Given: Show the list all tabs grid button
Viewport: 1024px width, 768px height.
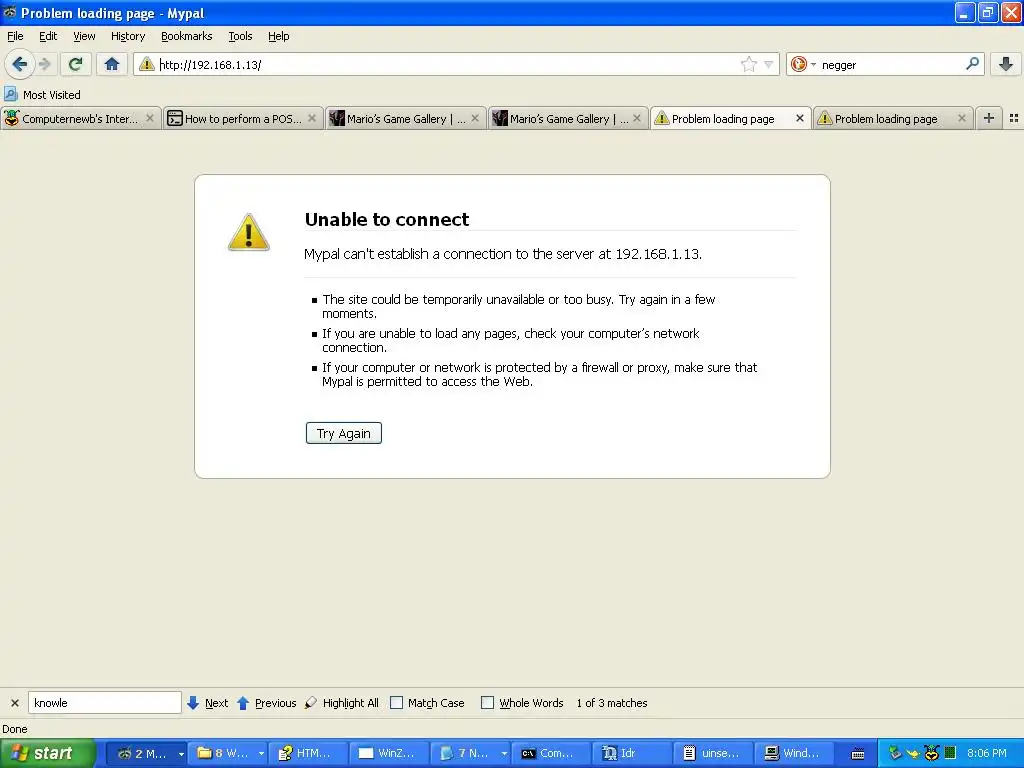Looking at the screenshot, I should pos(1014,118).
